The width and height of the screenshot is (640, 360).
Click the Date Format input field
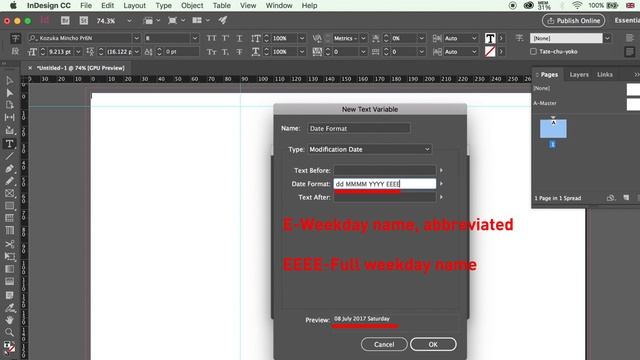[384, 184]
